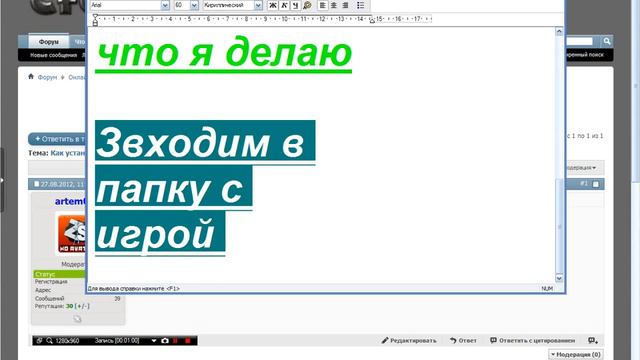
Task: Click in the forum search field
Action: click(579, 41)
